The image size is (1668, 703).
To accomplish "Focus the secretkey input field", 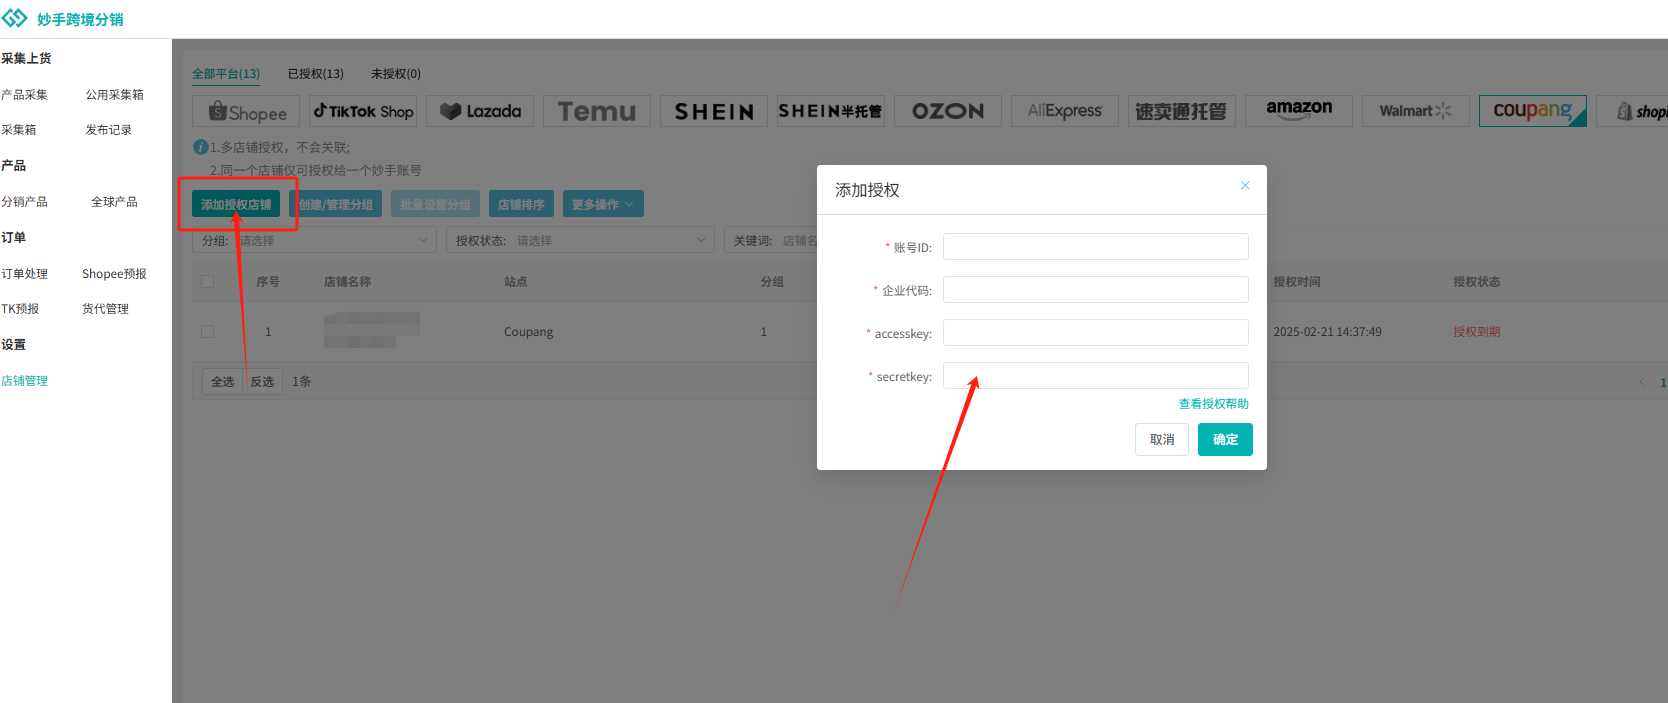I will point(1096,376).
